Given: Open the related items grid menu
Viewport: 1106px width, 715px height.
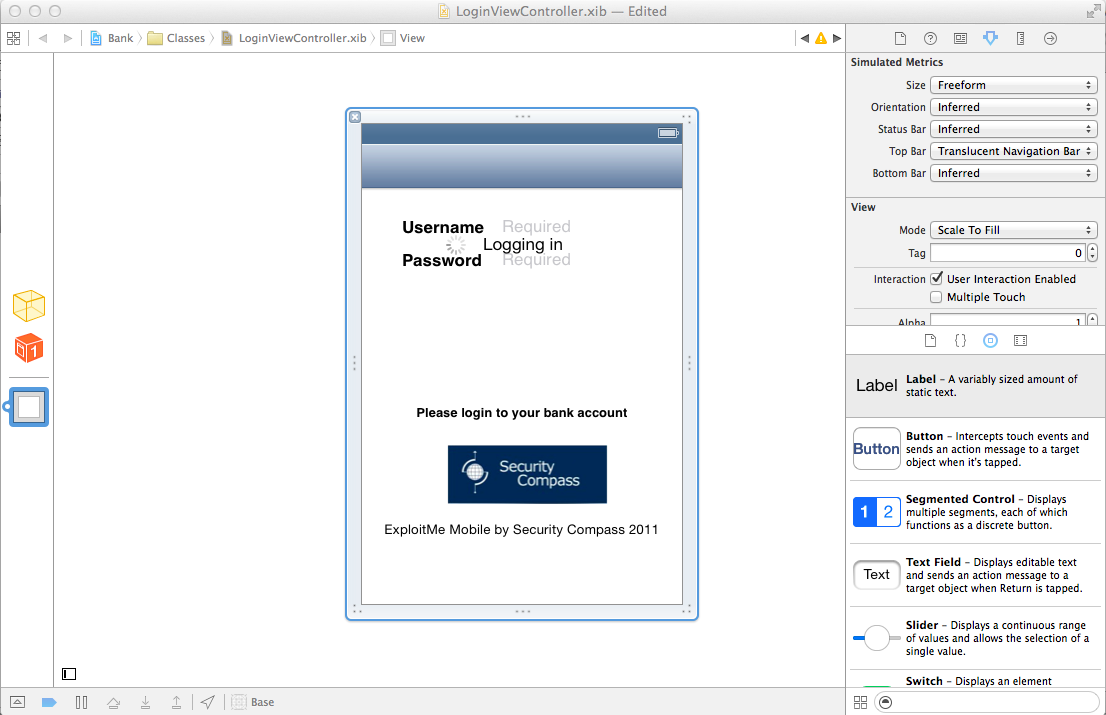Looking at the screenshot, I should tap(13, 38).
